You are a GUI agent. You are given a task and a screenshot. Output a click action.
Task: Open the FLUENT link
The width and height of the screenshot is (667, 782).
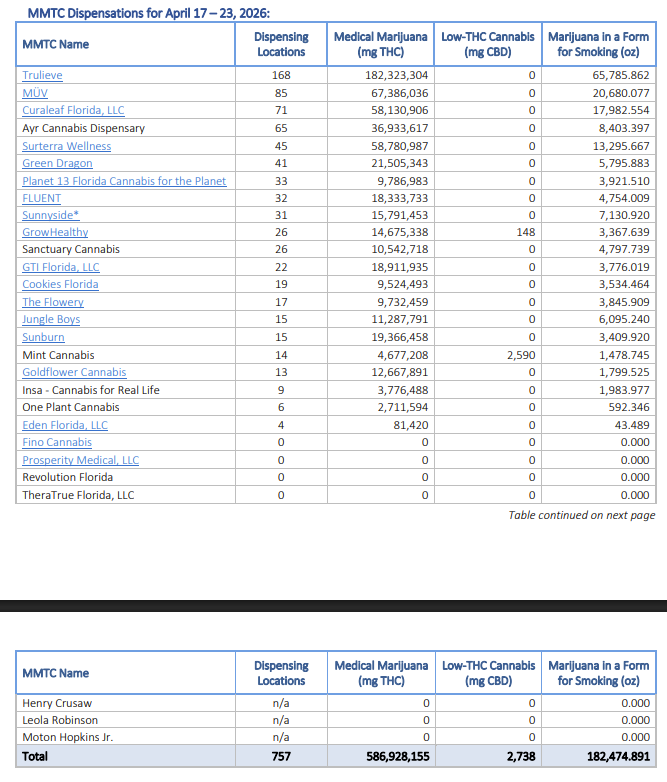click(41, 198)
